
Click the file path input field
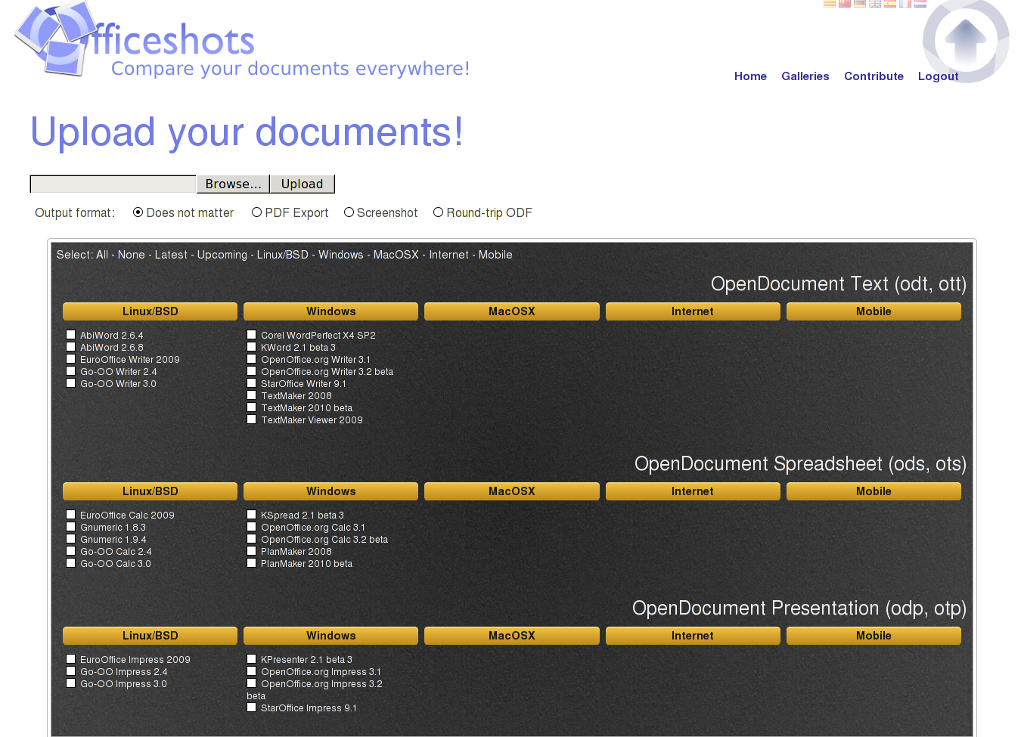pyautogui.click(x=113, y=184)
